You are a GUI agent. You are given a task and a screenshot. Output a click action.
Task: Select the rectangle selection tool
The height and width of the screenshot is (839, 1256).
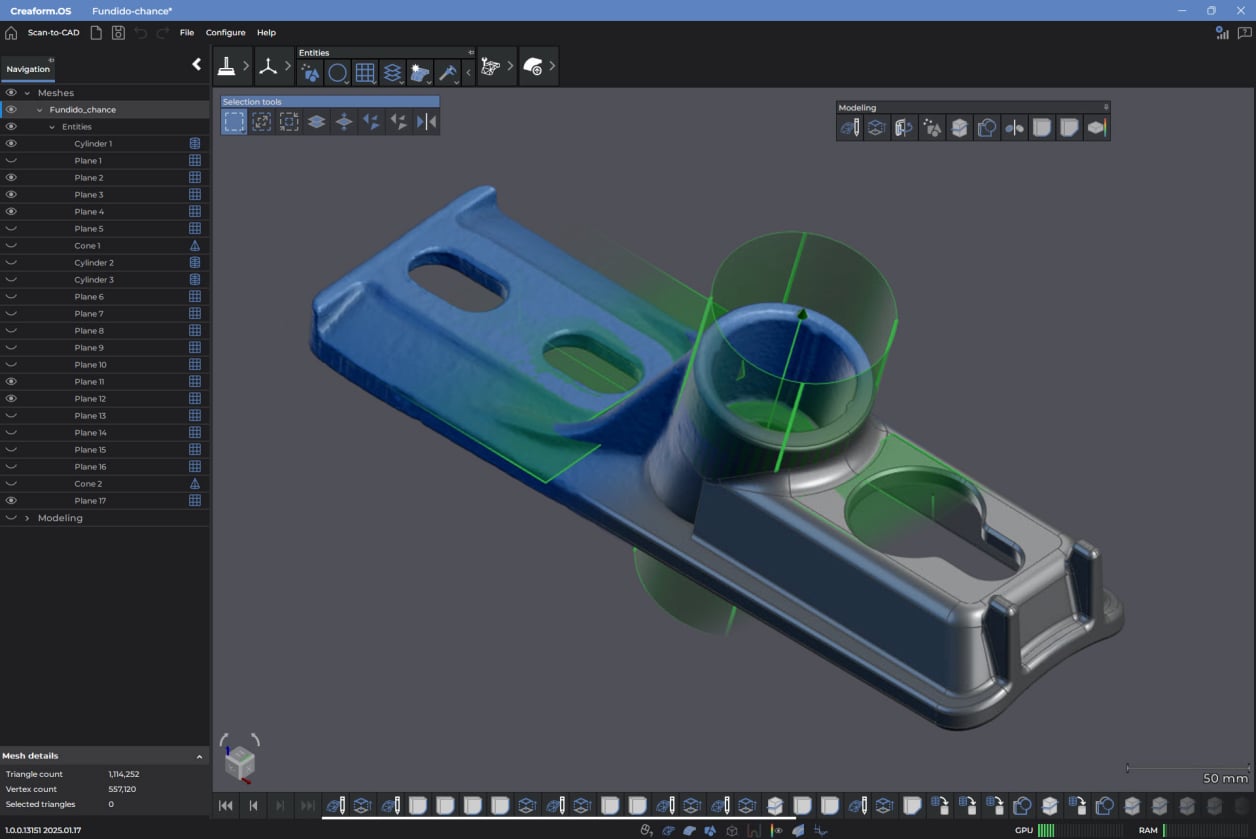[x=234, y=122]
